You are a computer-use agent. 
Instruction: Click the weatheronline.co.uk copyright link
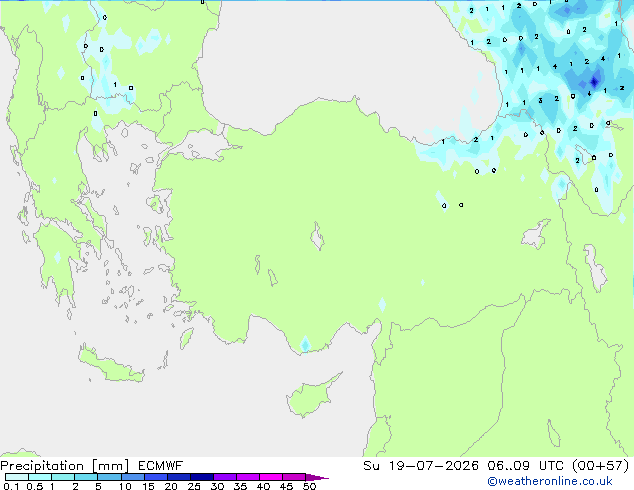550,481
